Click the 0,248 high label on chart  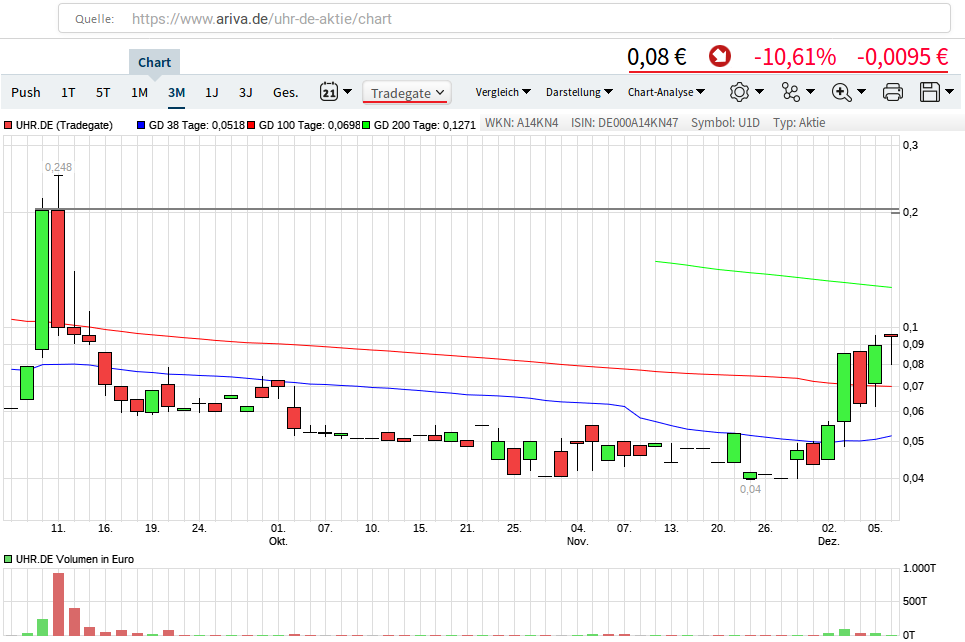[58, 167]
